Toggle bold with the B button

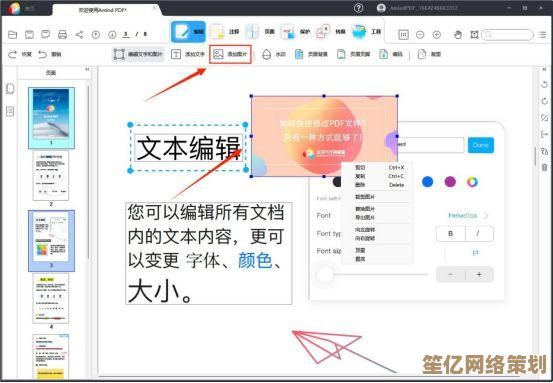(450, 234)
